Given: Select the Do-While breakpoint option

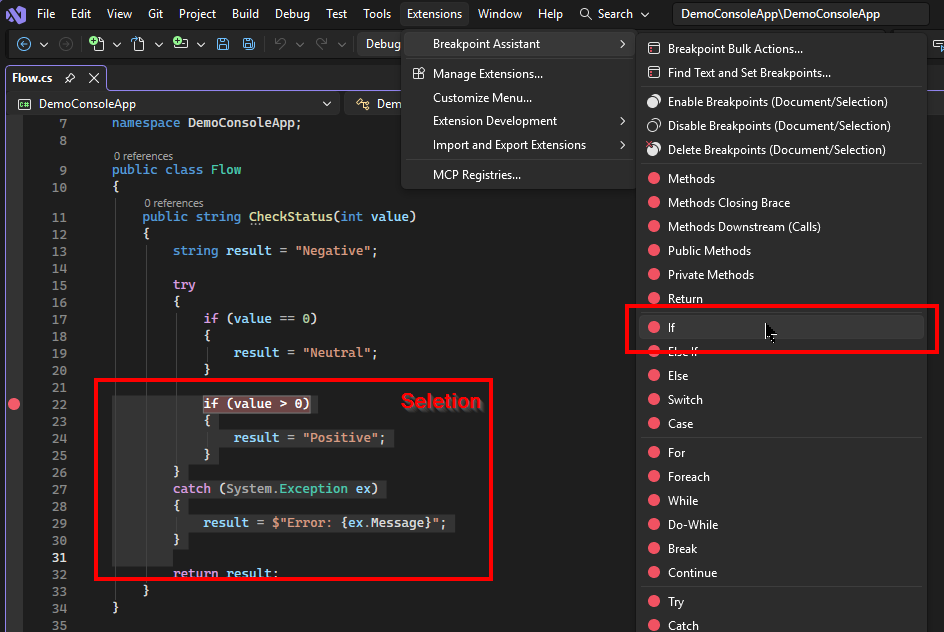Looking at the screenshot, I should 781,525.
